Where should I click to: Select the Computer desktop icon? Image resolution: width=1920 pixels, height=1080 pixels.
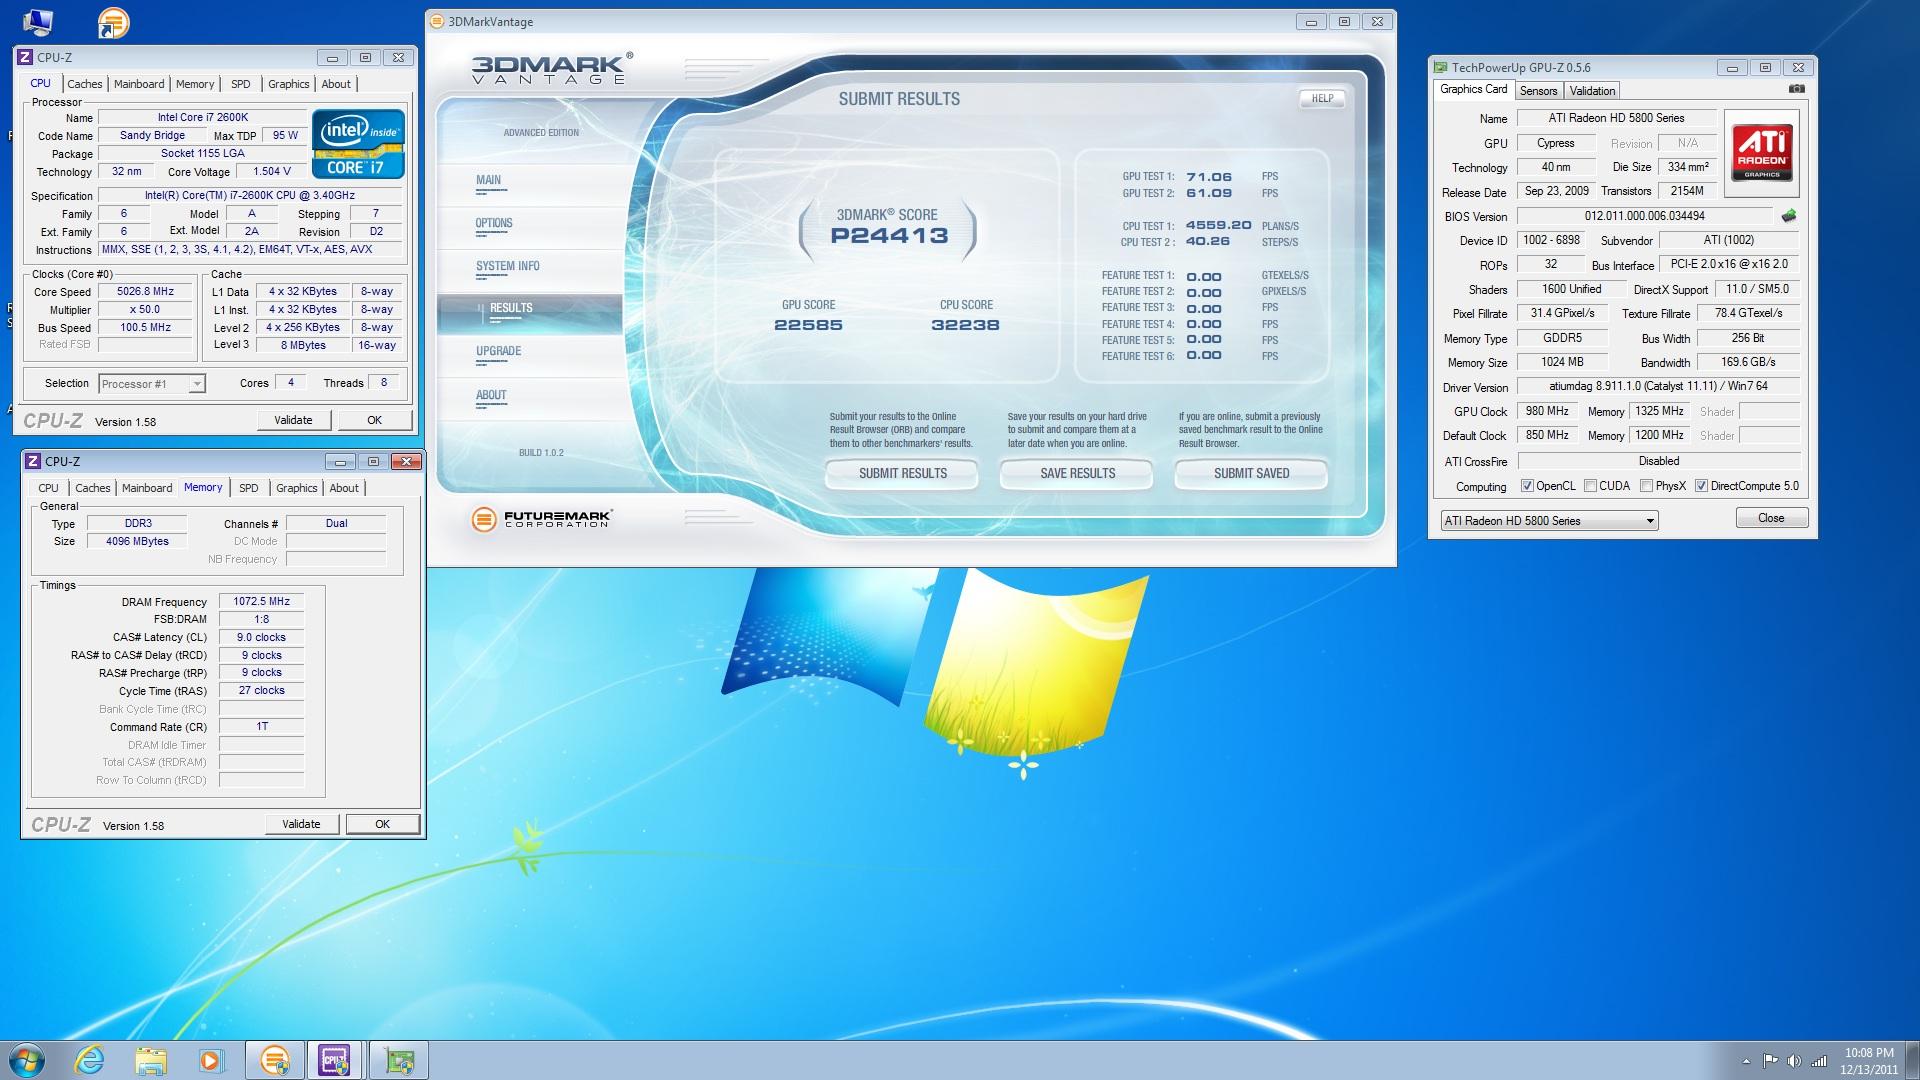point(37,21)
